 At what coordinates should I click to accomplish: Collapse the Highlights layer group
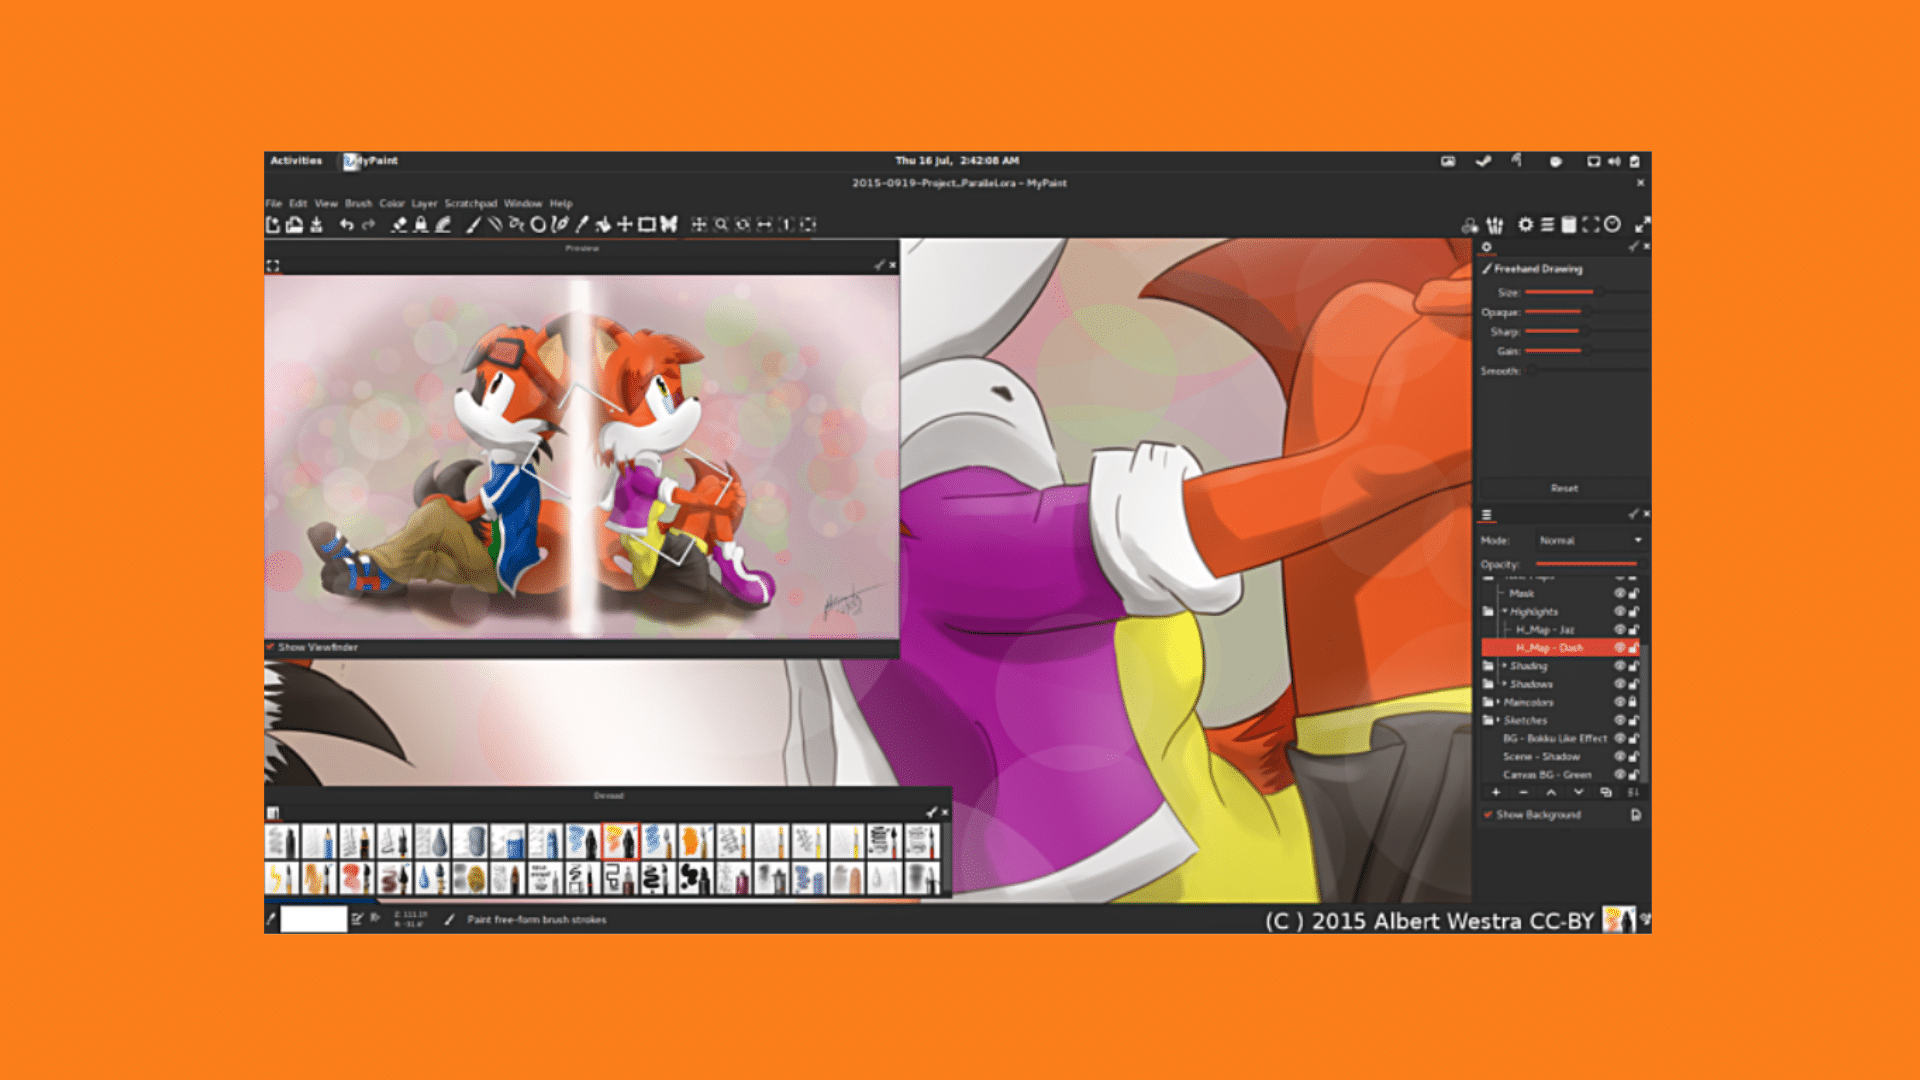pyautogui.click(x=1504, y=611)
